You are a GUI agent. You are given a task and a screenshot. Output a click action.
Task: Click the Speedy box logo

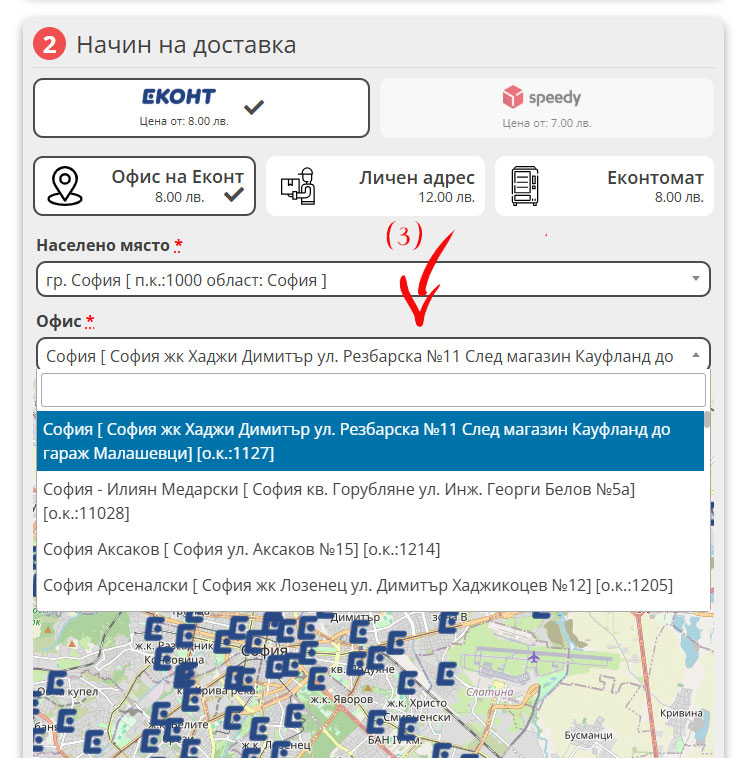[x=512, y=97]
